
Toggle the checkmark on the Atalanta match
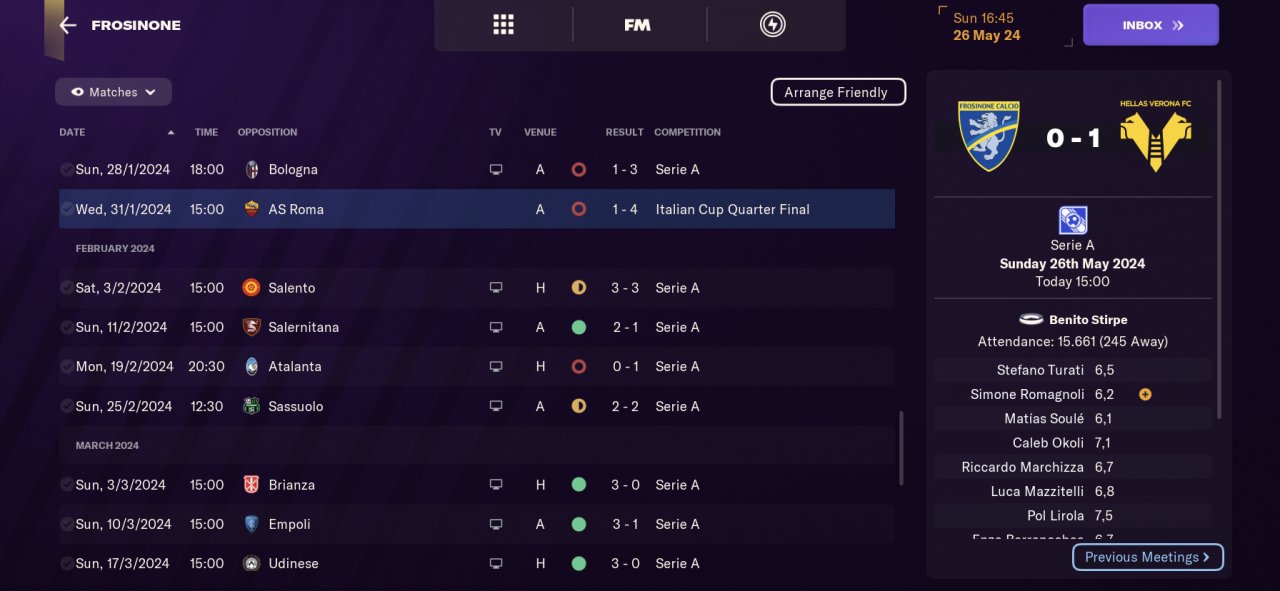[66, 367]
